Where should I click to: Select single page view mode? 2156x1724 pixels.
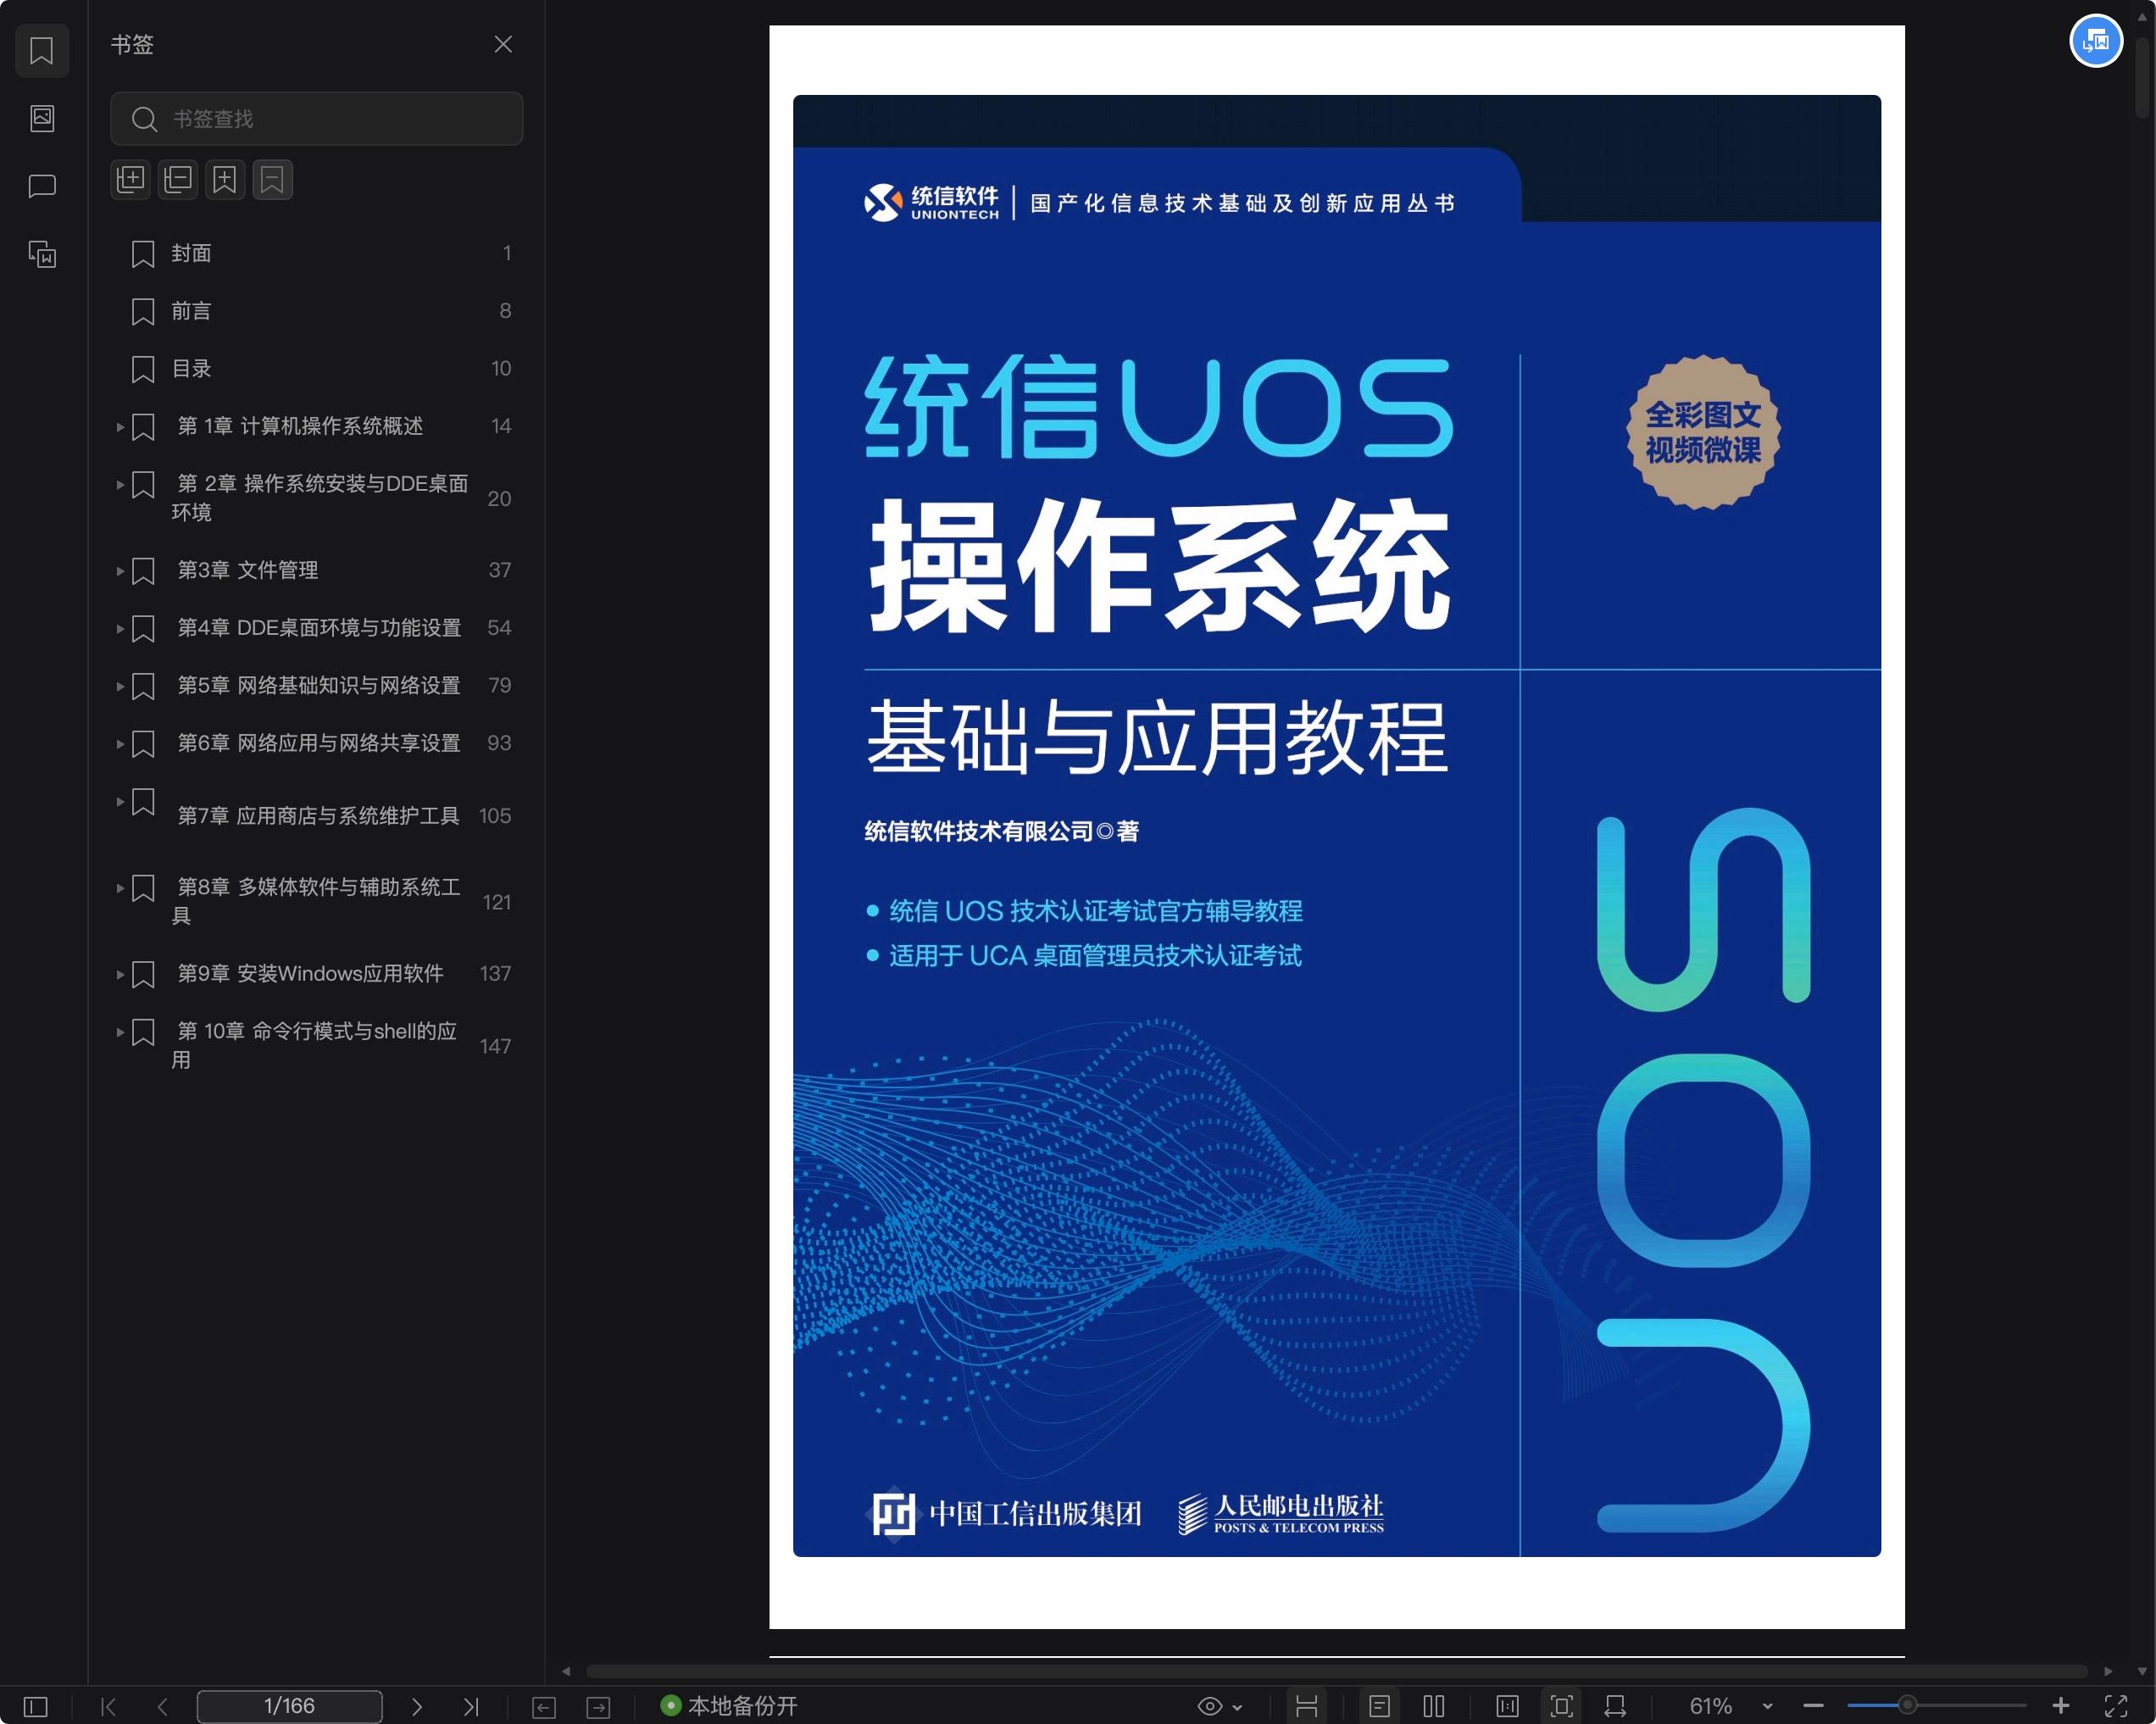tap(1380, 1706)
